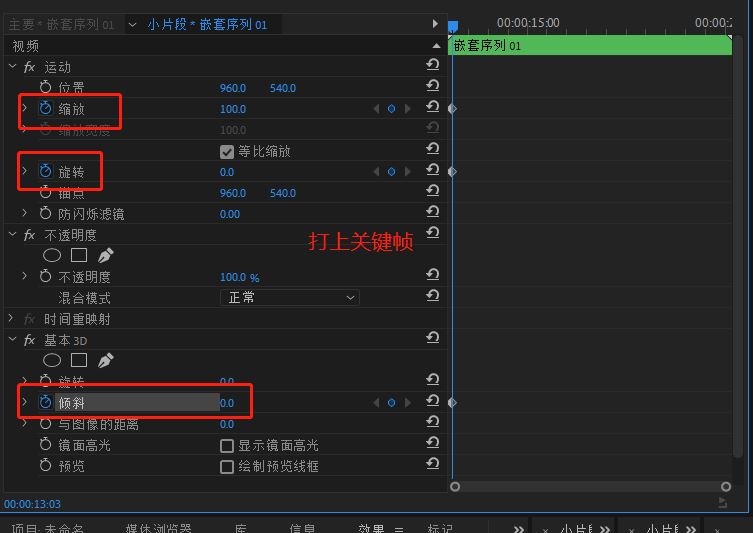The height and width of the screenshot is (533, 753).
Task: Toggle the fx switch of 运动
Action: 29,67
